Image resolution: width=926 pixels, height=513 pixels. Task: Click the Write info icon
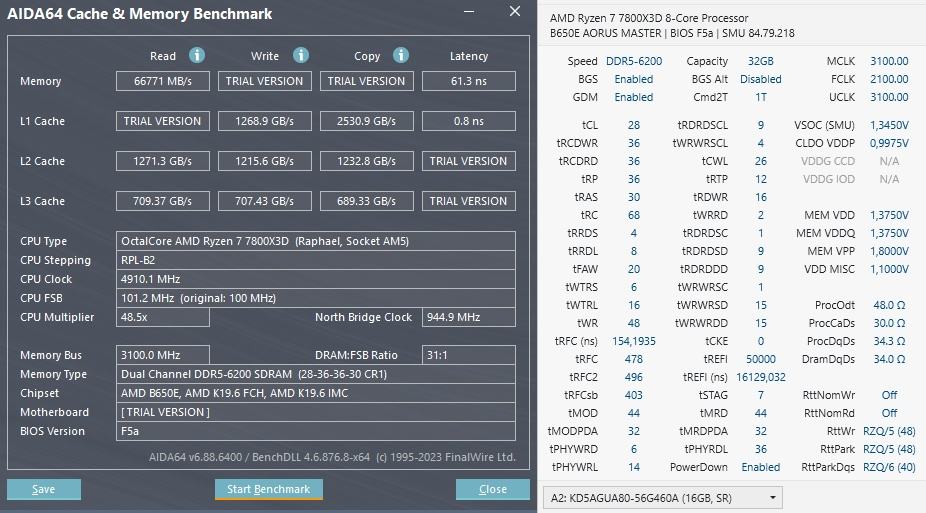301,55
